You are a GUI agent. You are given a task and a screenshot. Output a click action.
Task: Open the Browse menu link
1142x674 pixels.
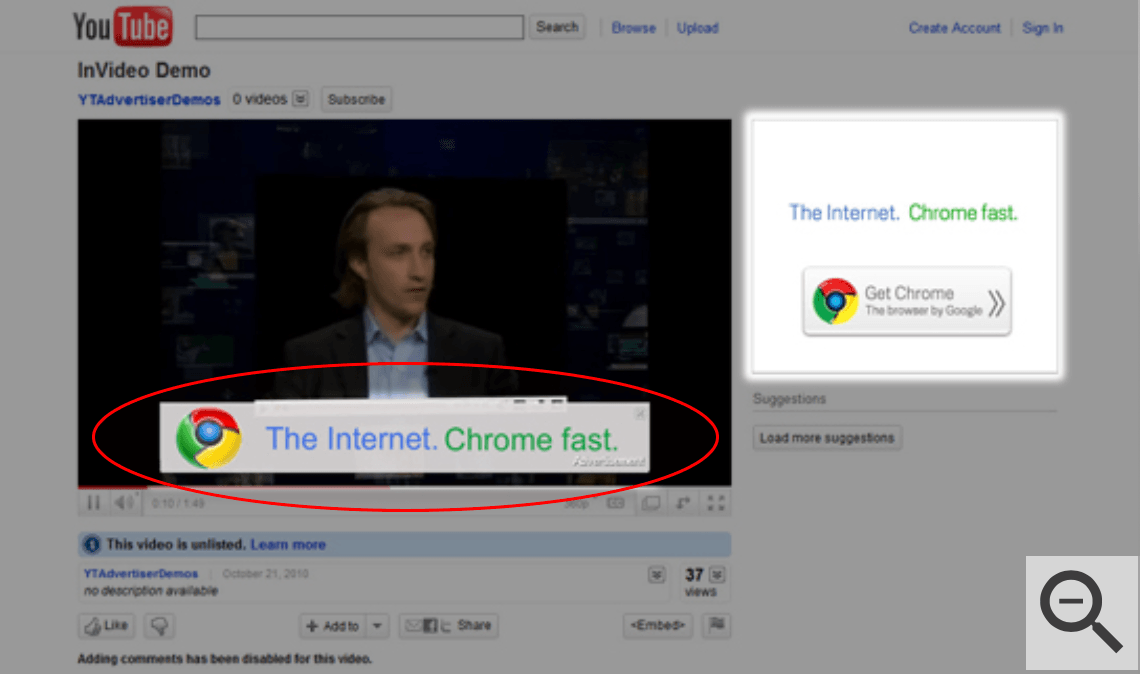634,28
